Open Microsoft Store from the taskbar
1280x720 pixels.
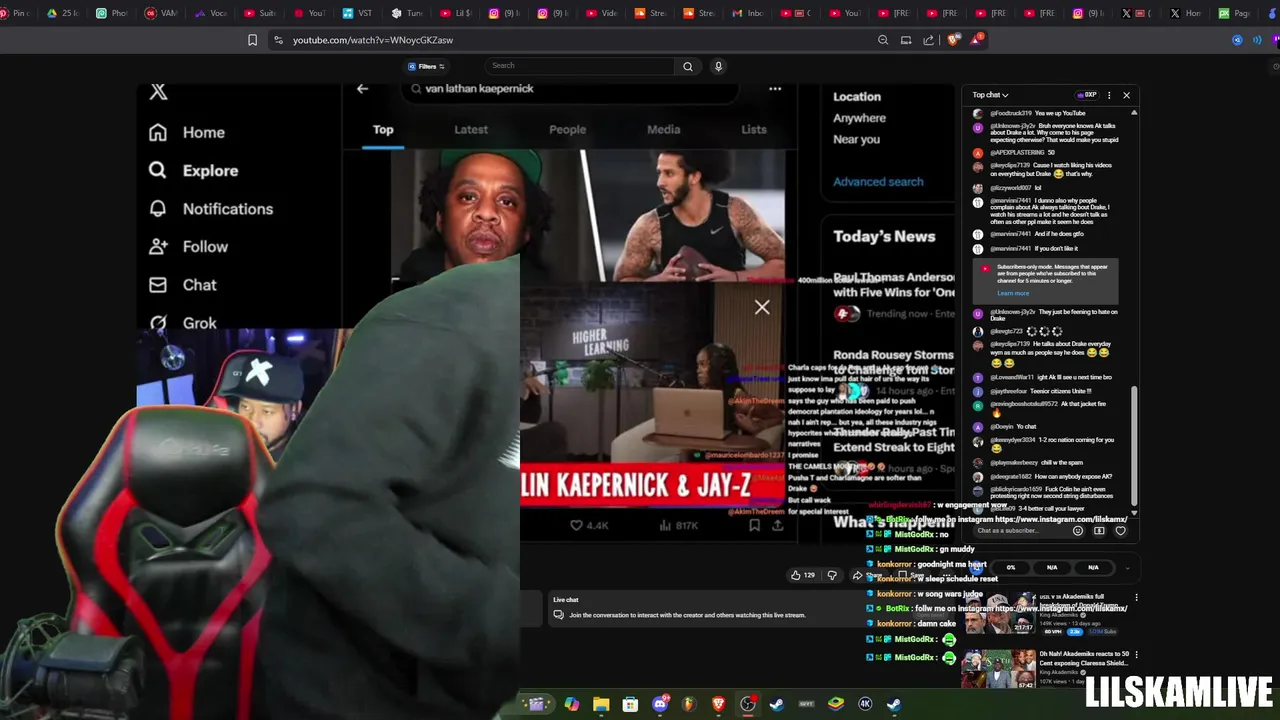click(x=630, y=704)
